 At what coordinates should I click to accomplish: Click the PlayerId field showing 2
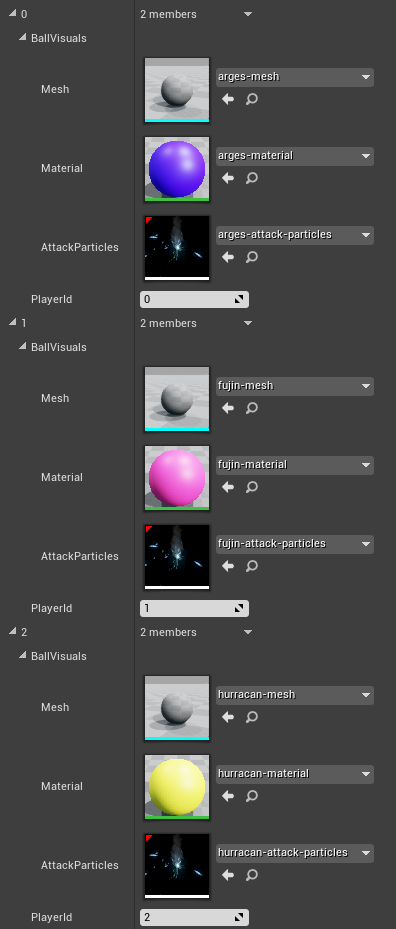coord(194,917)
